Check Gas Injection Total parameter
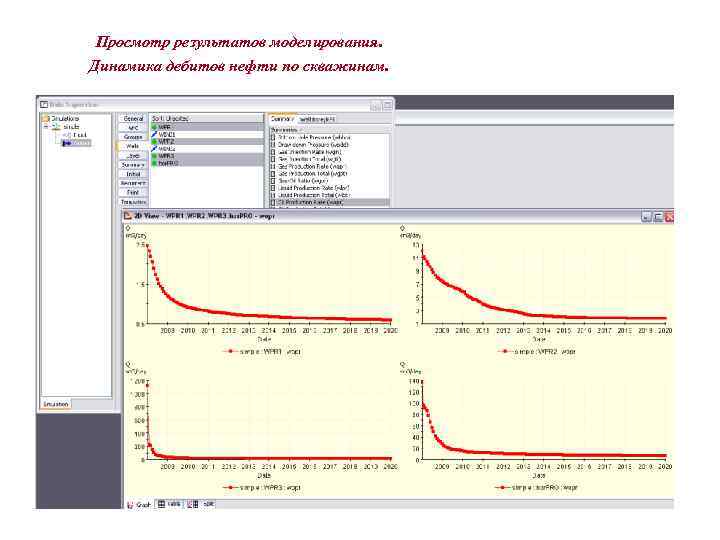The width and height of the screenshot is (720, 540). (273, 159)
